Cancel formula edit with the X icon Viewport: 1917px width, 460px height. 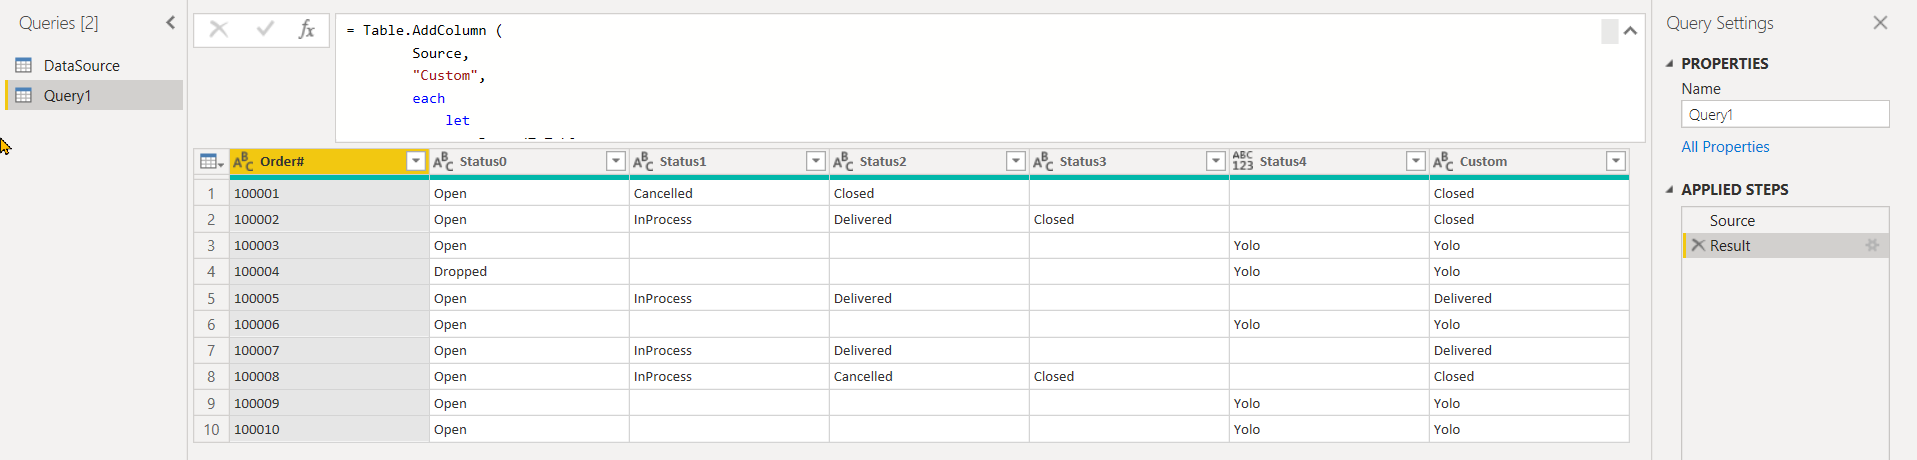(x=218, y=30)
